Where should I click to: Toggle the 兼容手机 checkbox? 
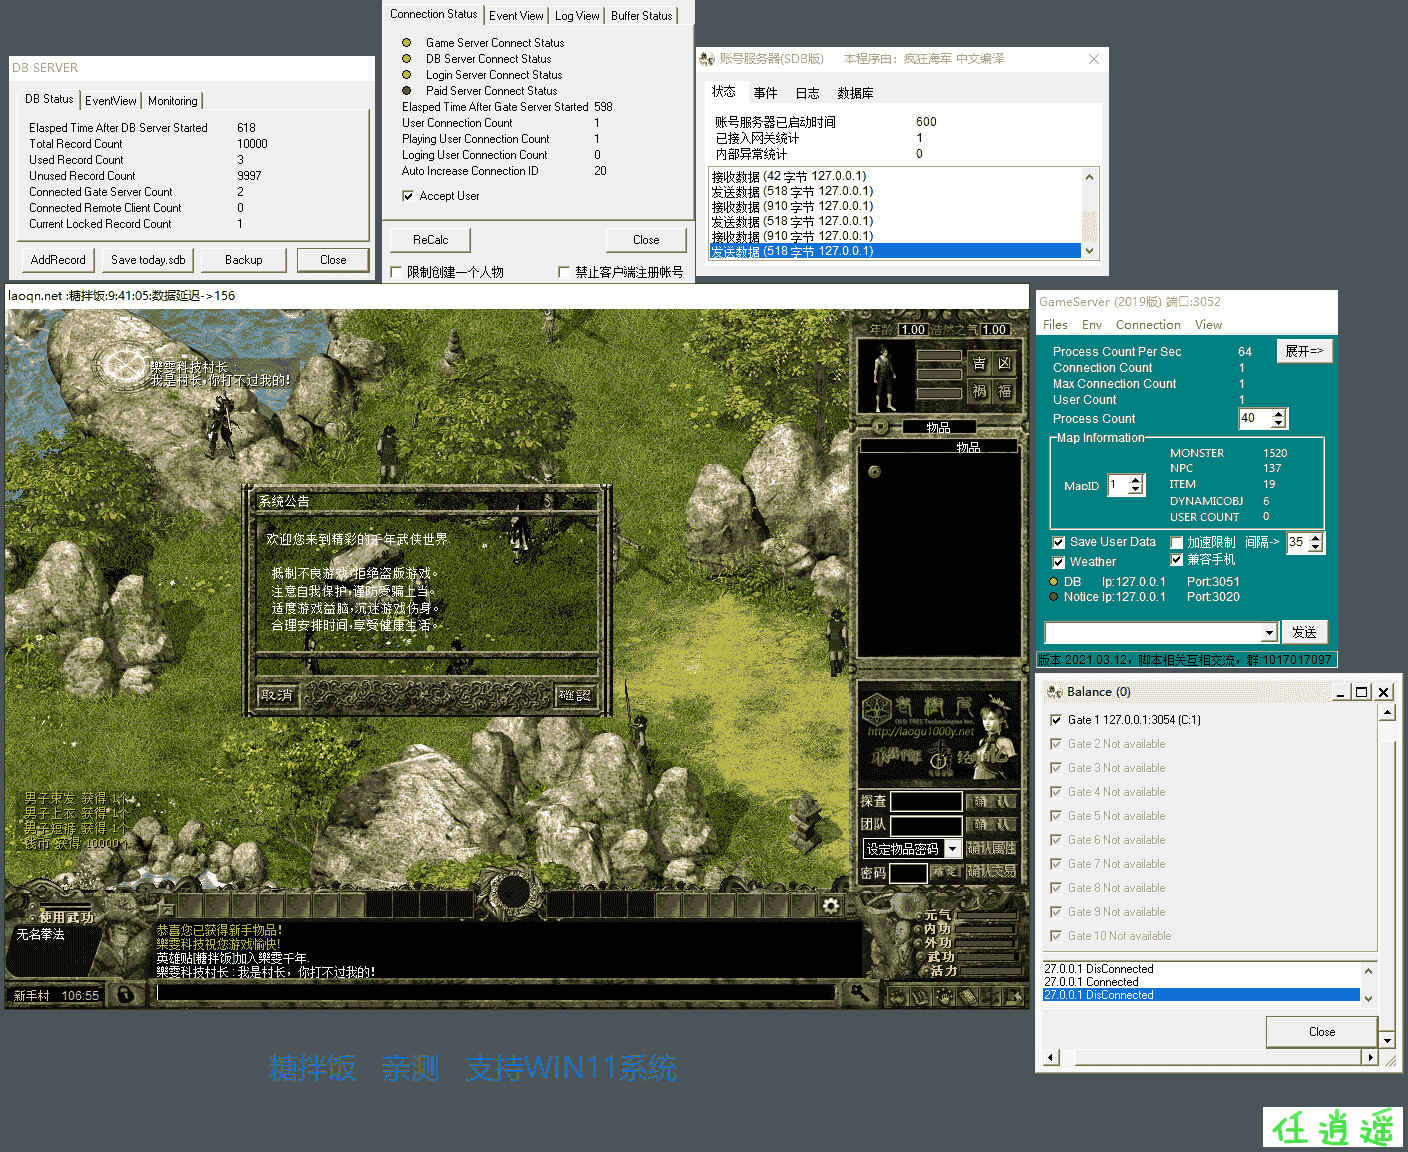tap(1177, 560)
